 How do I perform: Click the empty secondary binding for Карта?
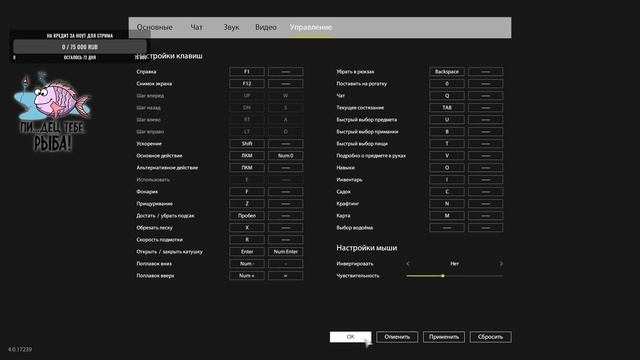(486, 216)
